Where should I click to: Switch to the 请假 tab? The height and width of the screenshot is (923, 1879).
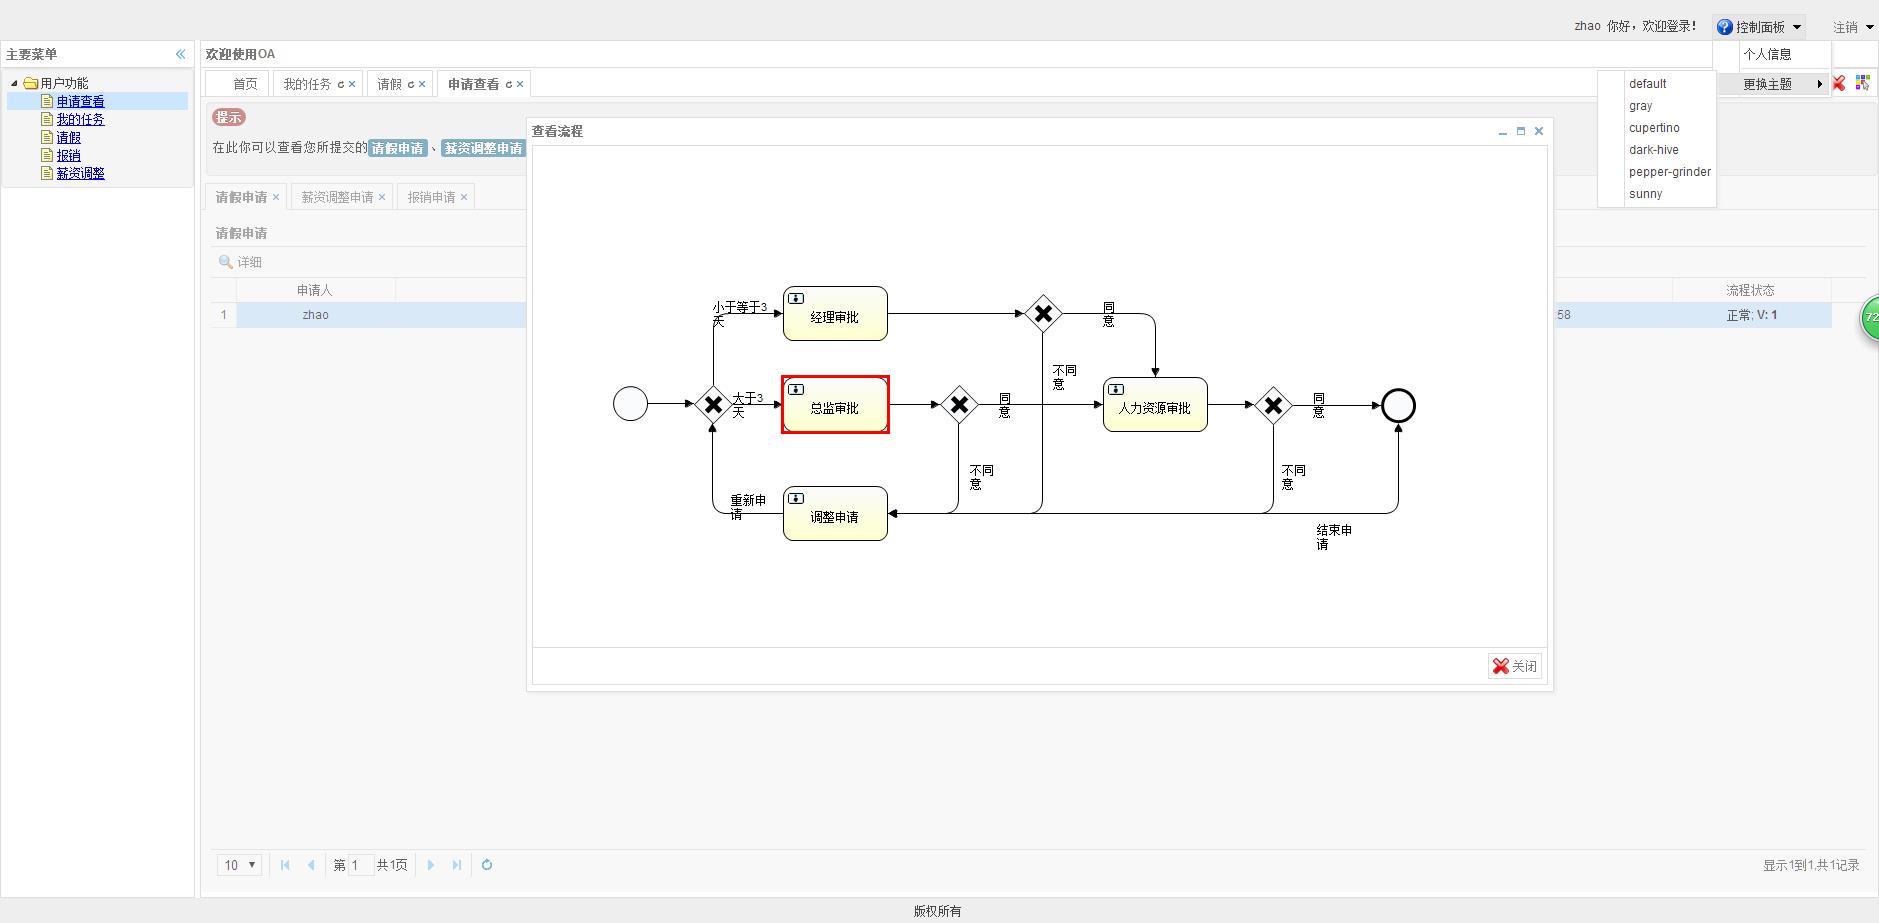[389, 84]
